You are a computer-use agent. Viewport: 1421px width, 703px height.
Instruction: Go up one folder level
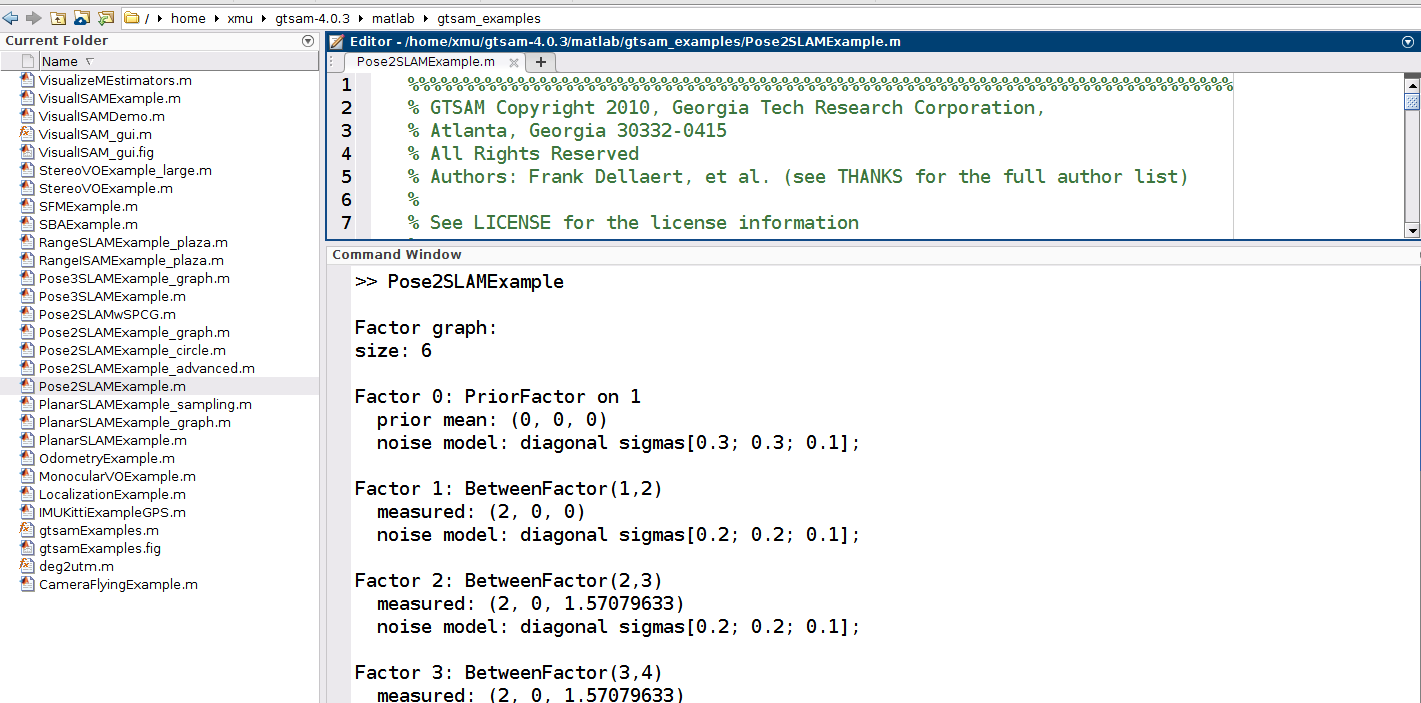click(57, 17)
